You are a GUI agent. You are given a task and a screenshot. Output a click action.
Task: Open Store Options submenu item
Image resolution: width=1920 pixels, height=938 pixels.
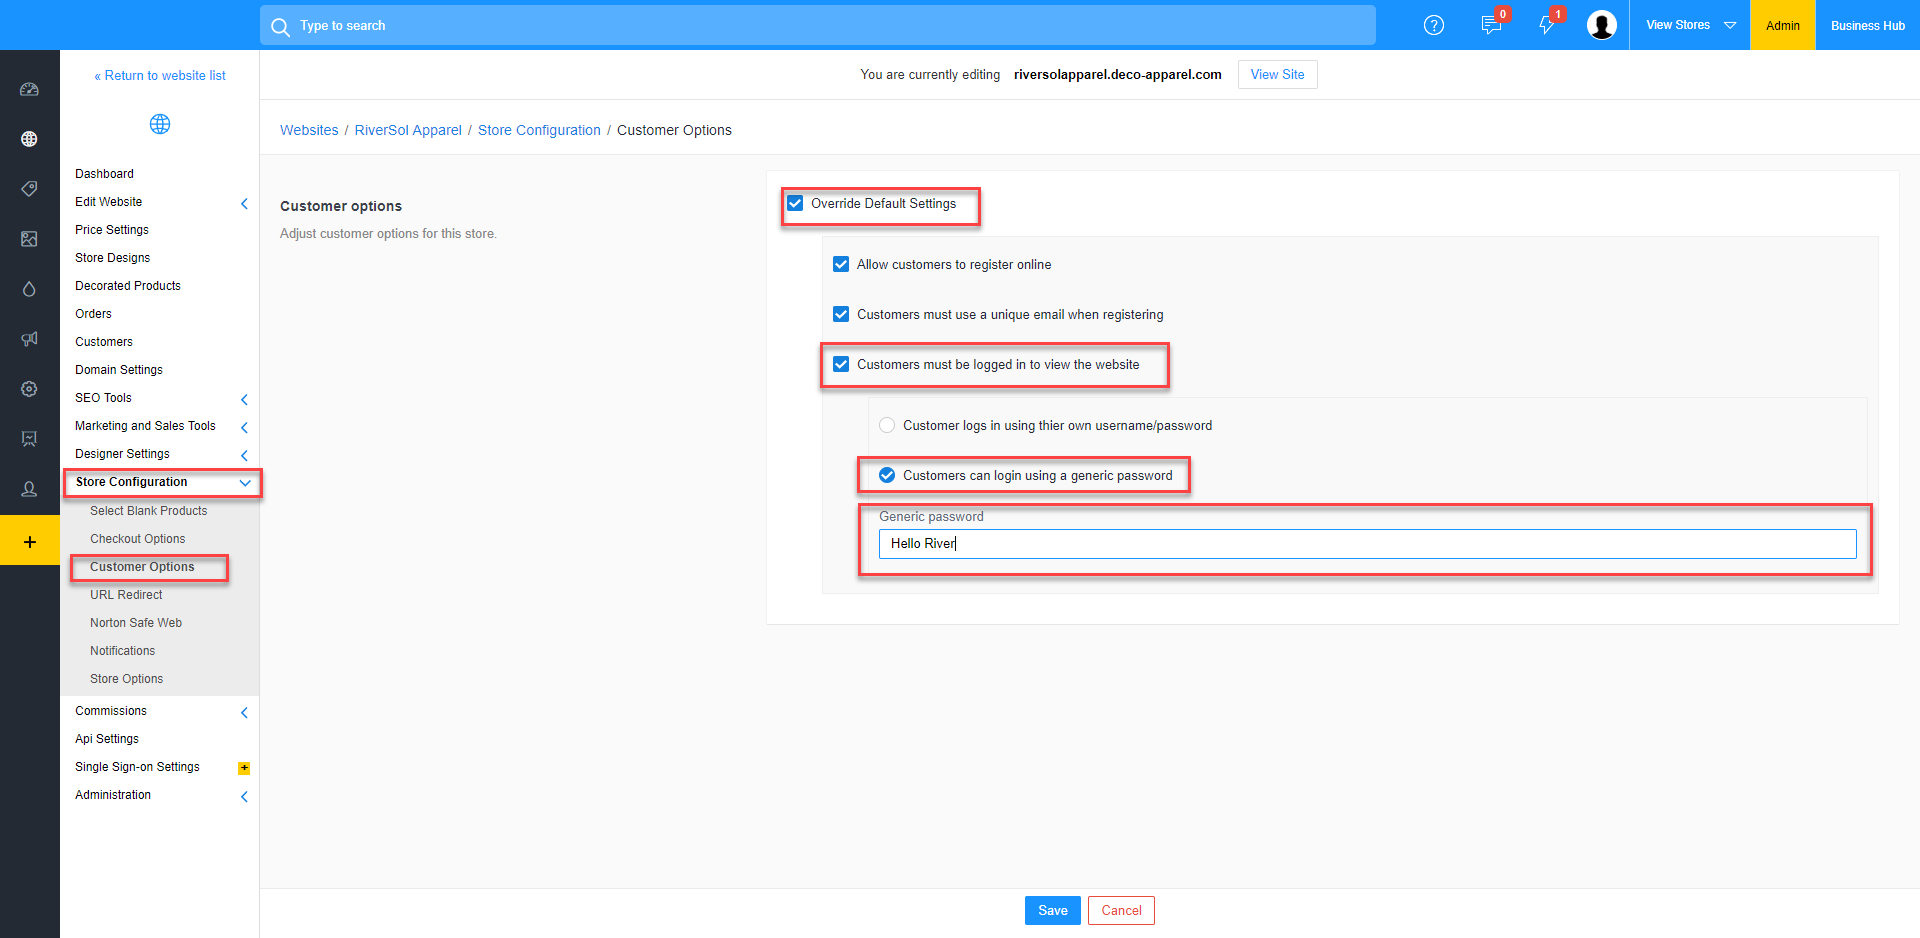pos(126,679)
